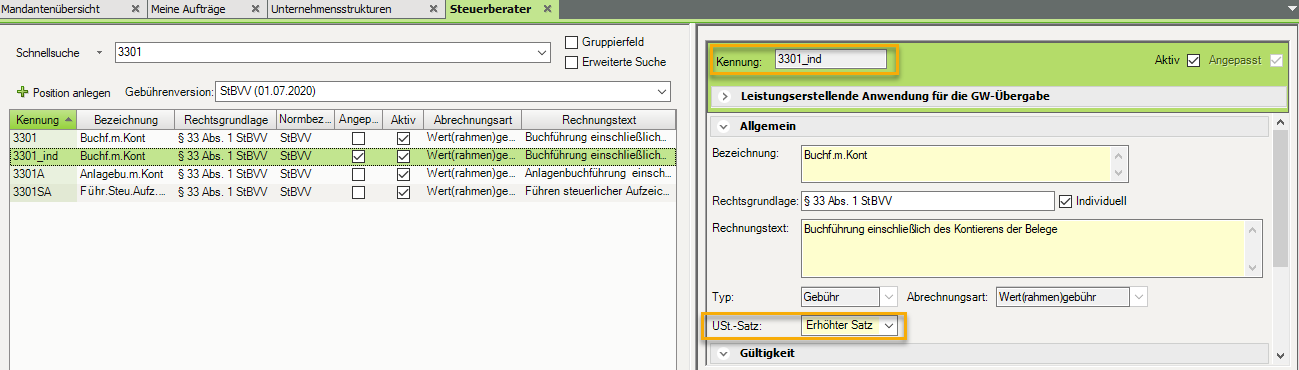Screen dimensions: 1299x370
Task: Collapse the Gültigkeit section
Action: click(x=724, y=353)
